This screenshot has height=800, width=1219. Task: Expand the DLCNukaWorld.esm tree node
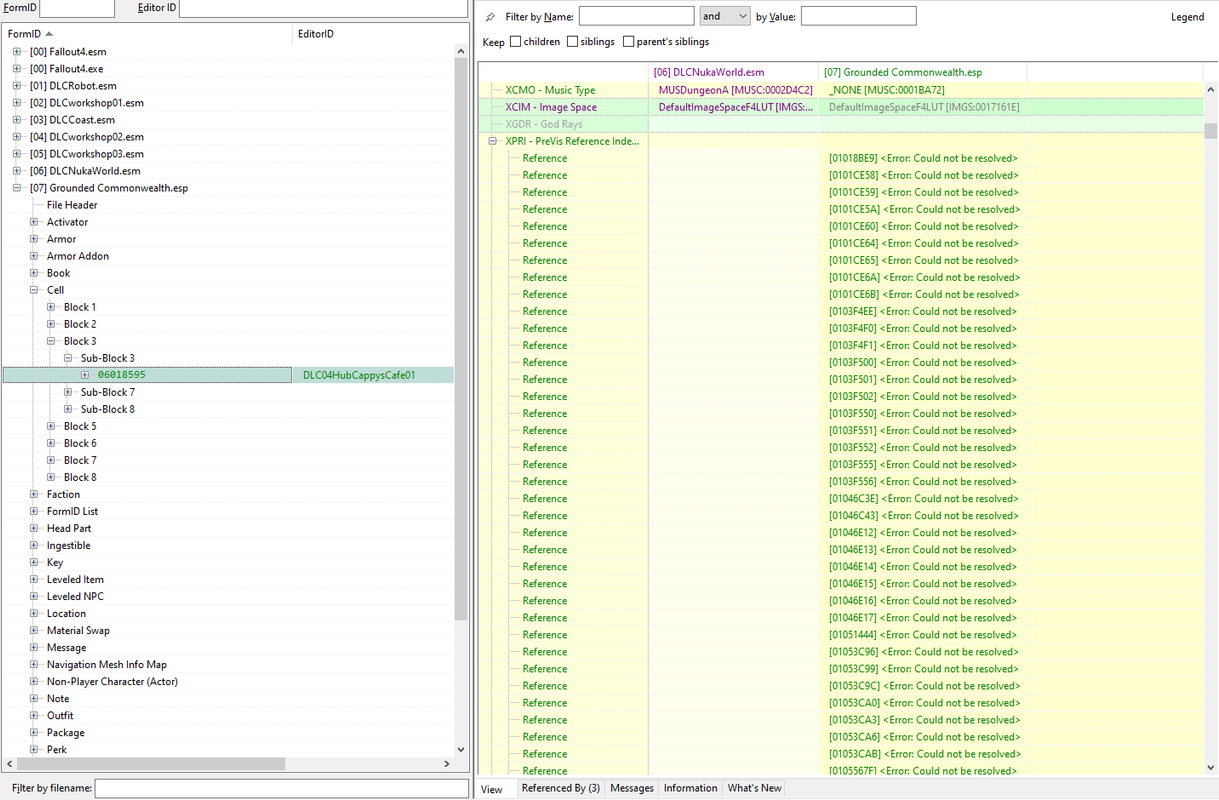click(x=17, y=171)
